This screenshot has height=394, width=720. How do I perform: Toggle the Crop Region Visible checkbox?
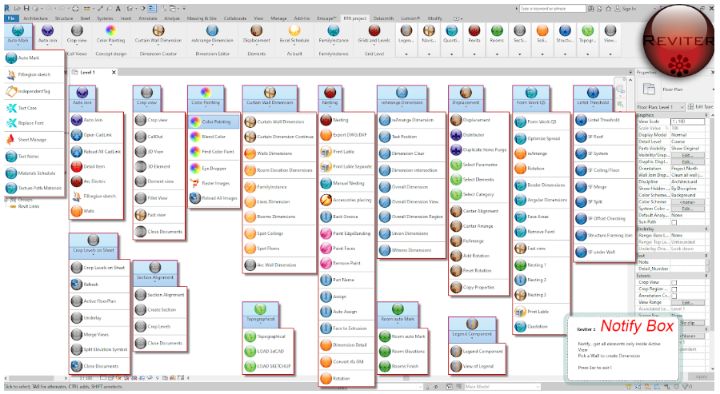tap(674, 289)
